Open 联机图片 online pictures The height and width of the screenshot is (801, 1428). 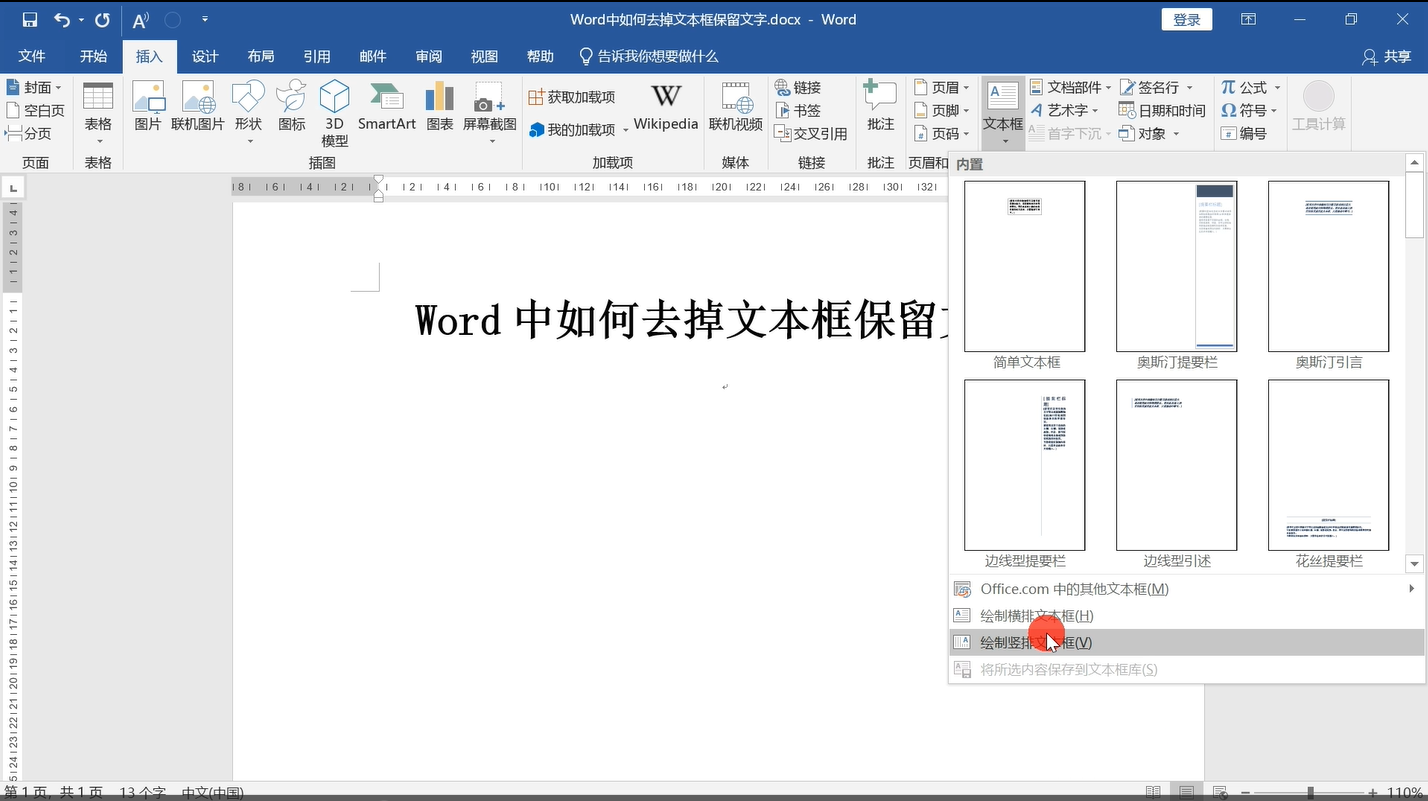click(198, 107)
